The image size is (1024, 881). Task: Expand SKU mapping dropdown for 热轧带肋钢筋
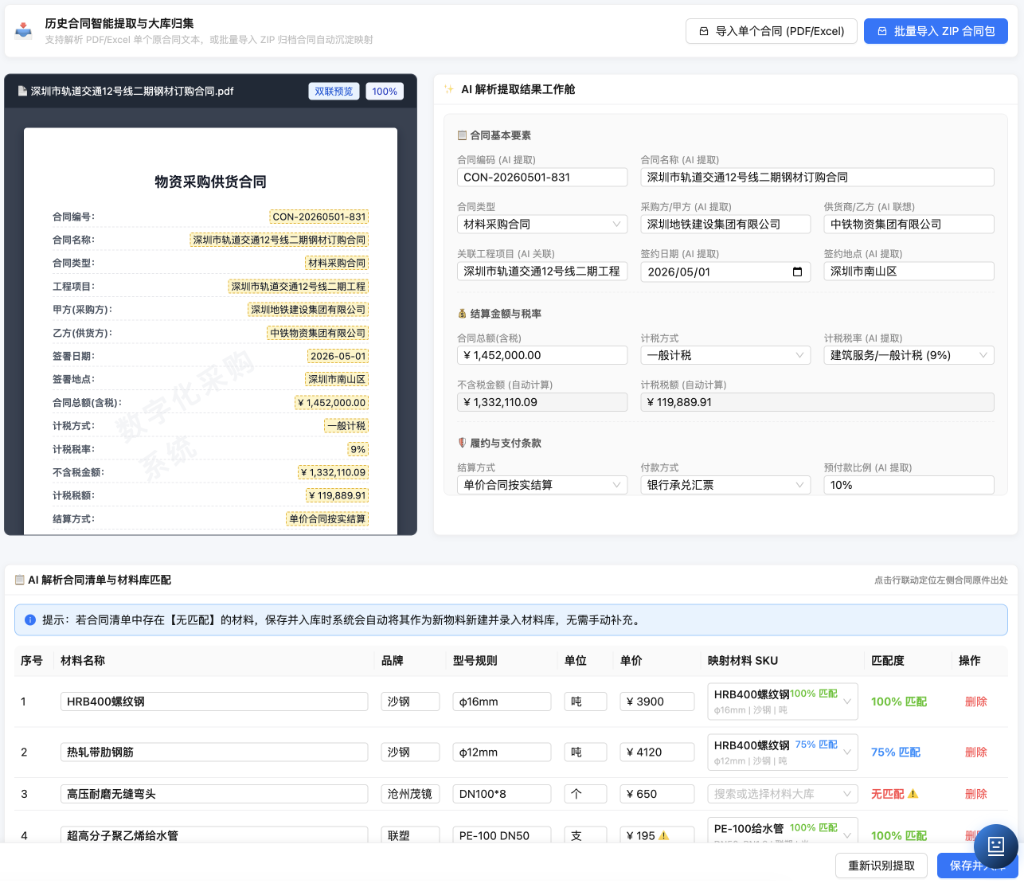click(782, 752)
